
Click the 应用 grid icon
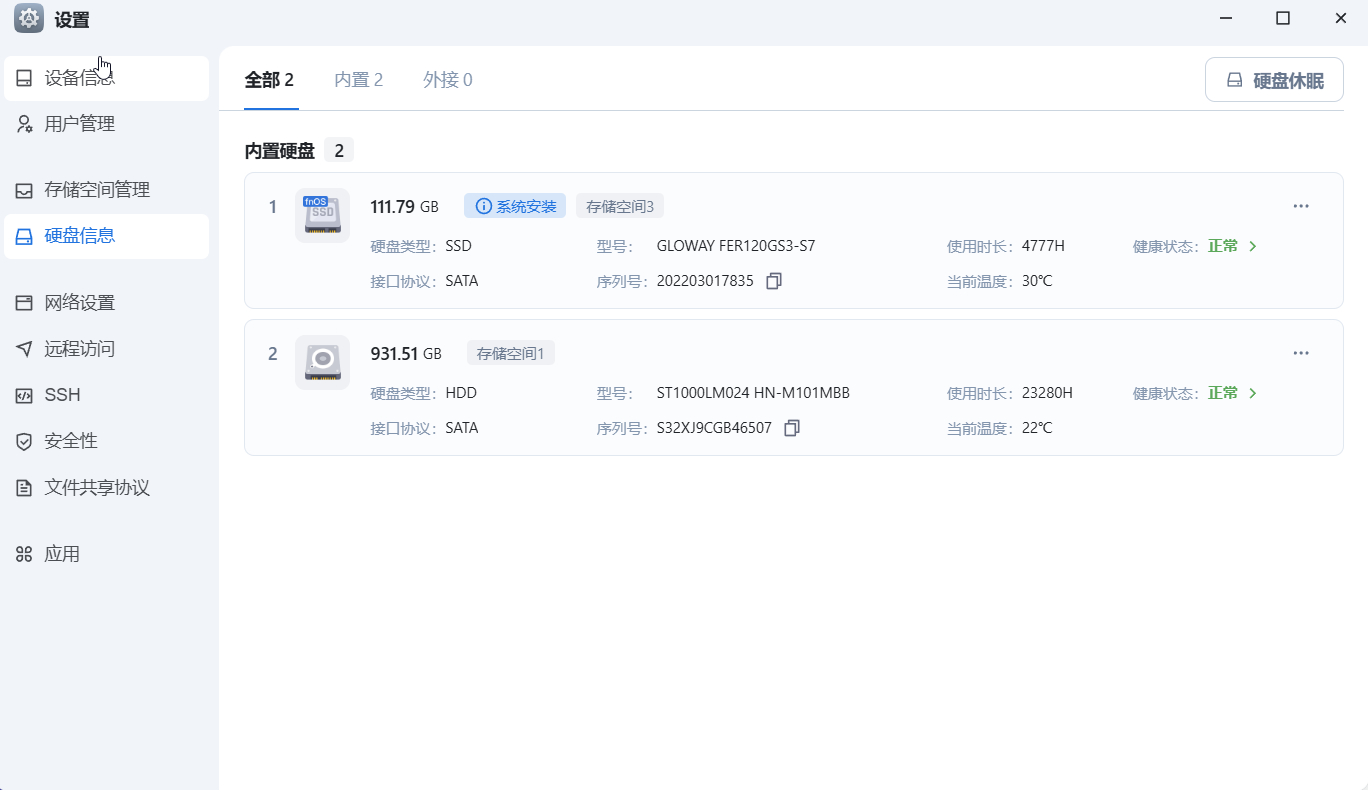24,554
